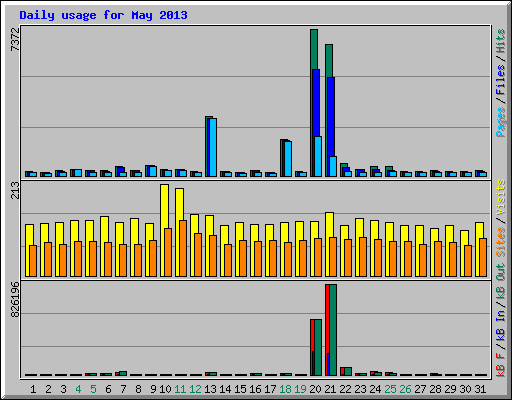The height and width of the screenshot is (400, 512).
Task: Click the Sites legend label
Action: 501,242
